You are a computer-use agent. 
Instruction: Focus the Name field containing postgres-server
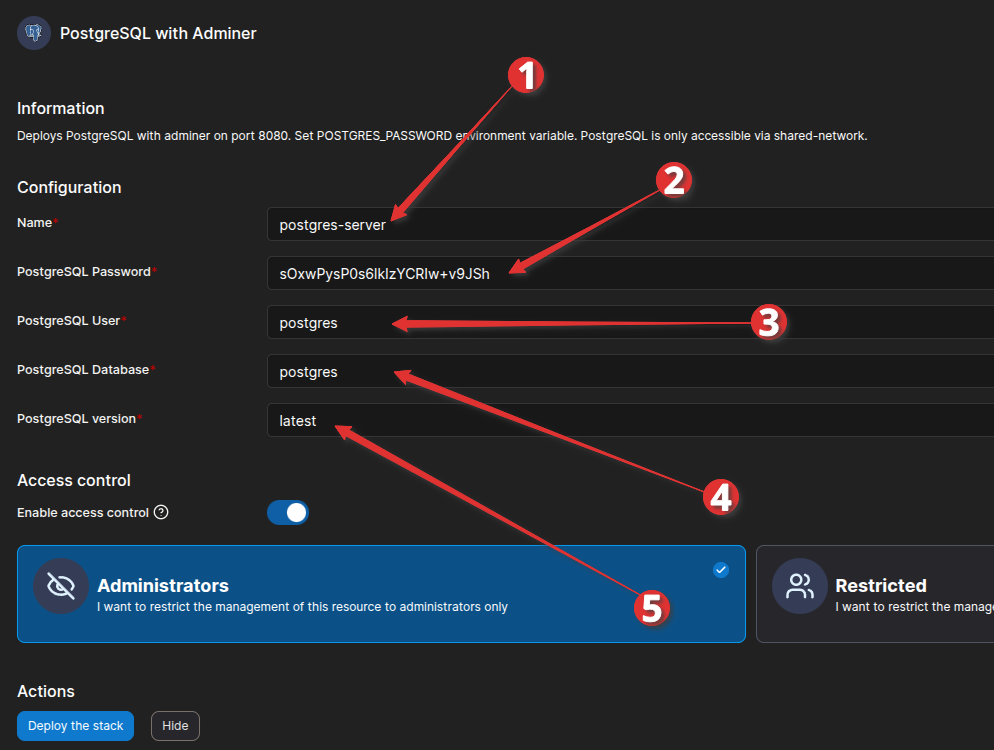pos(630,224)
